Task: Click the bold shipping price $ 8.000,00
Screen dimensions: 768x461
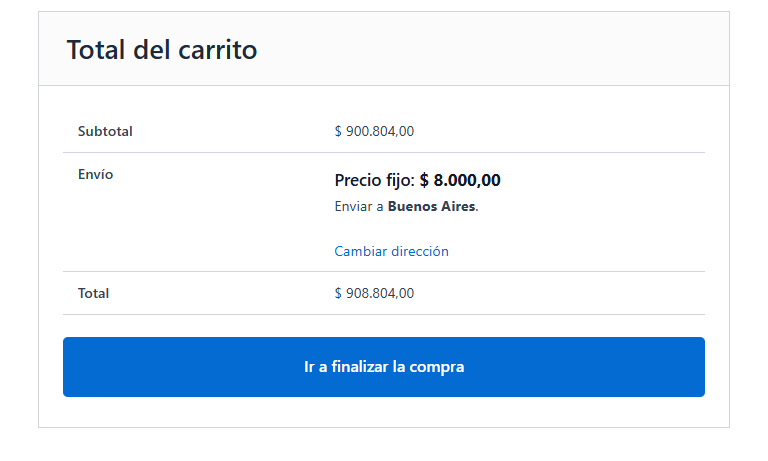Action: coord(460,181)
